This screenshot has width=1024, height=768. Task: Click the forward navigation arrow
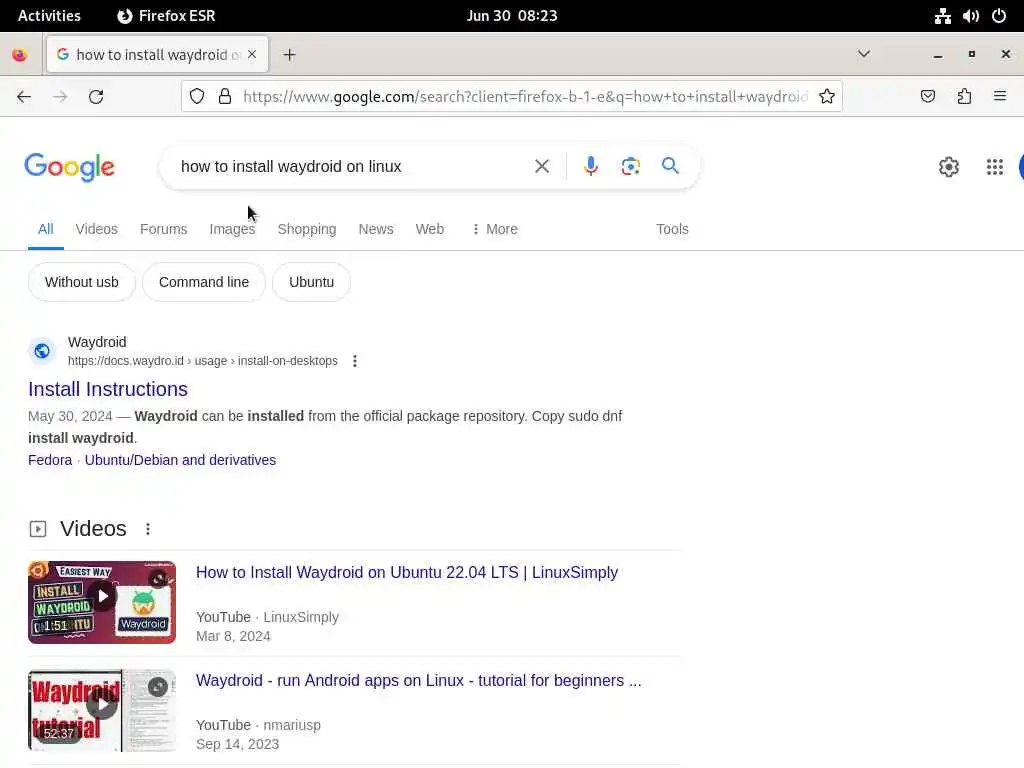tap(60, 97)
